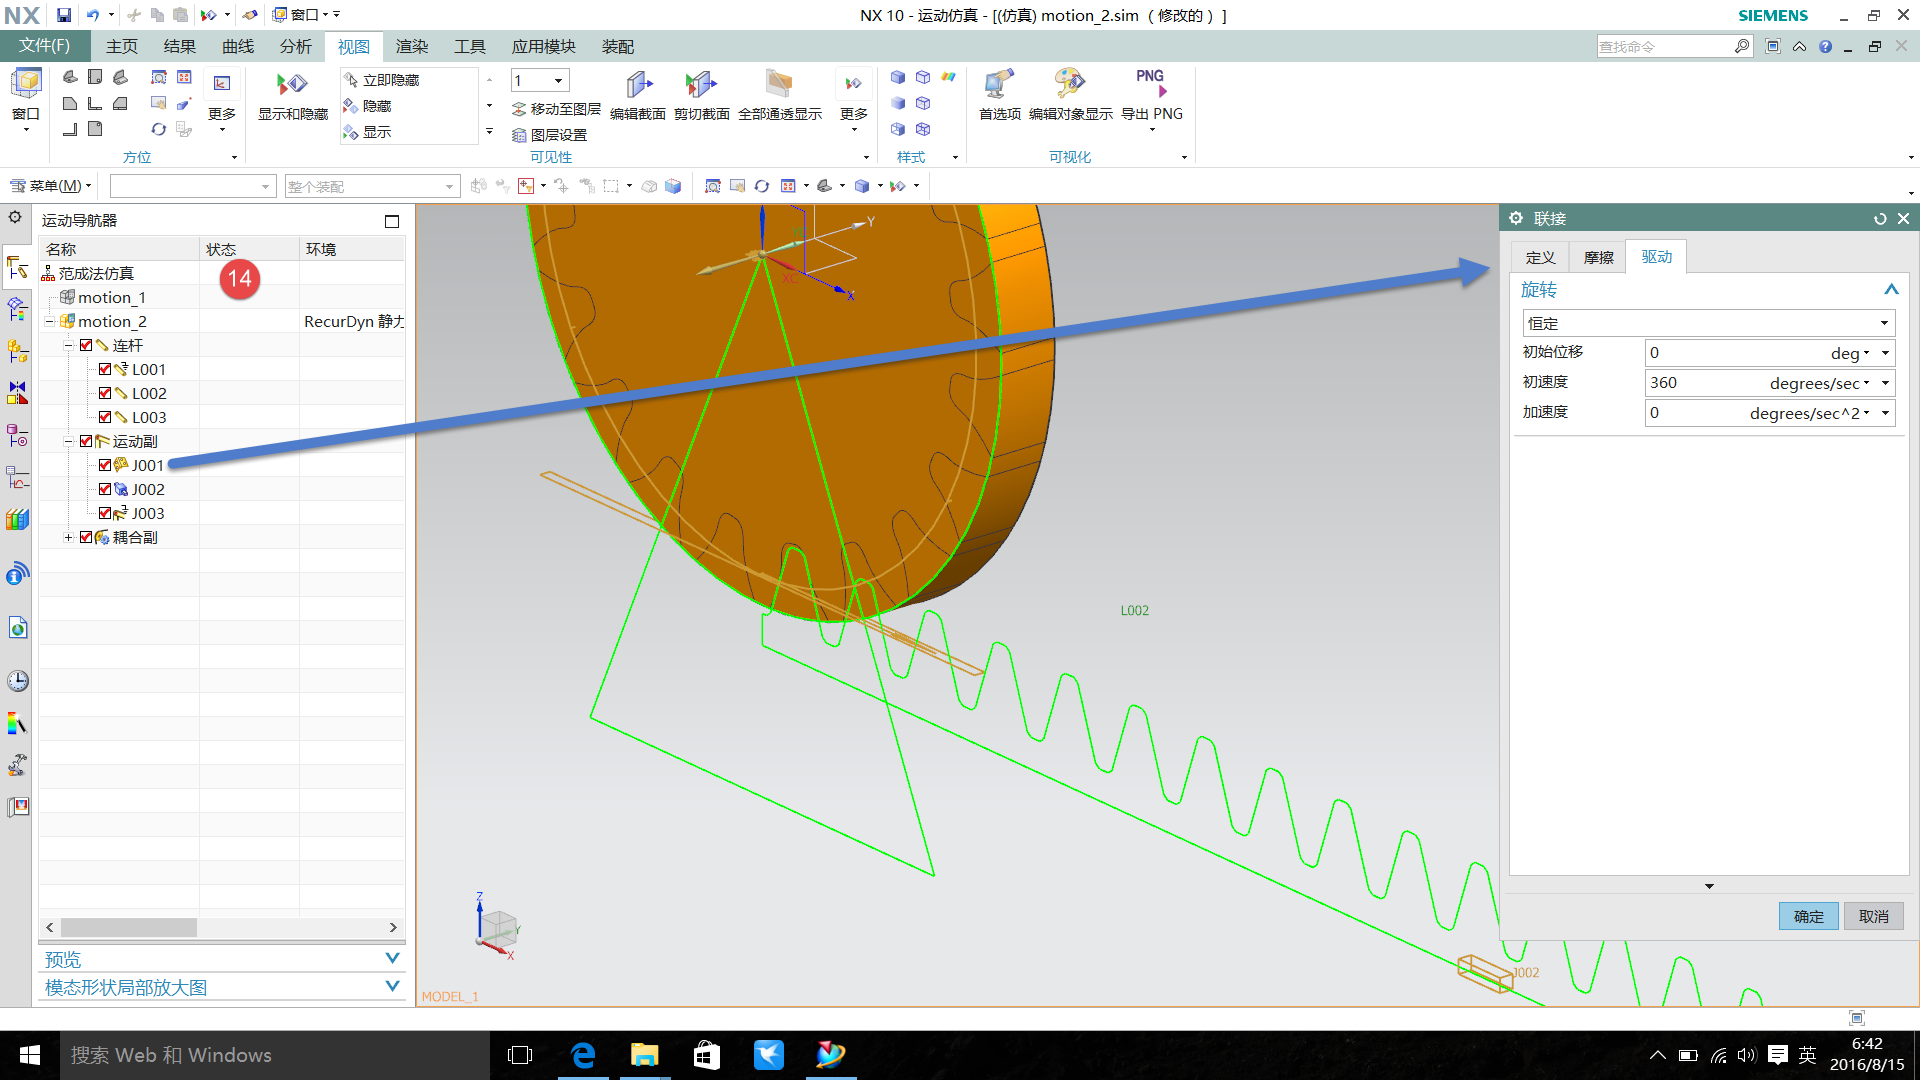Screen dimensions: 1920x1080
Task: Click the navigator horizontal scrollbar thumb
Action: click(x=128, y=927)
